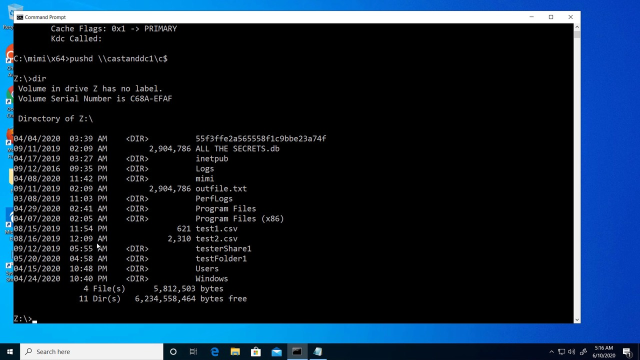Click 'testerShare1' directory entry
Viewport: 640px width, 360px height.
pyautogui.click(x=223, y=249)
